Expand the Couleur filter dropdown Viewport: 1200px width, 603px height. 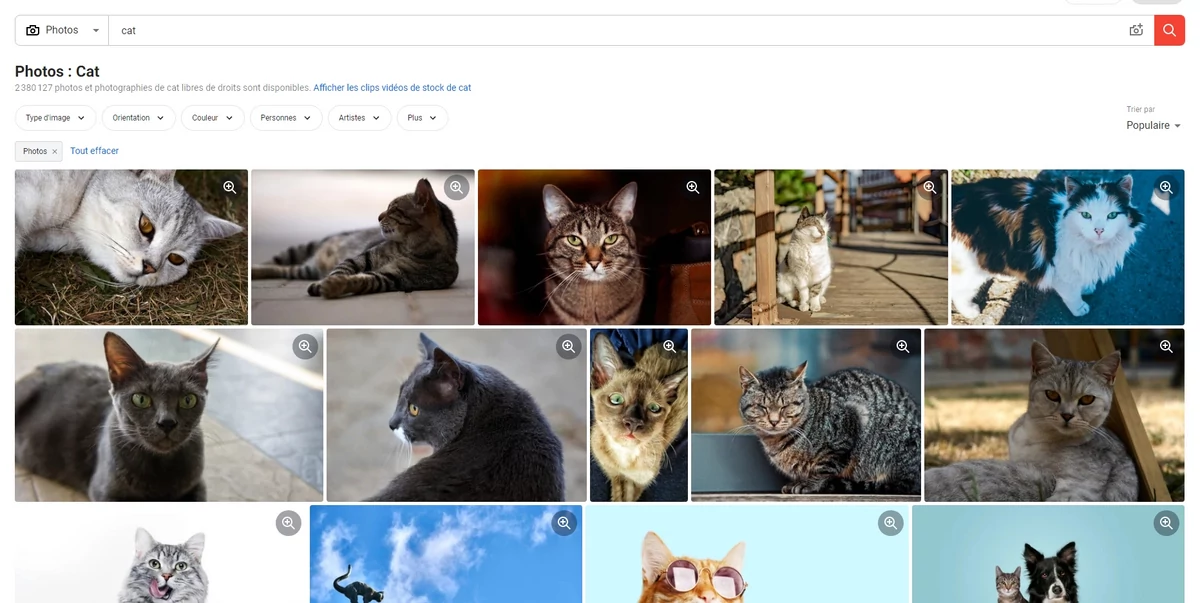click(213, 118)
